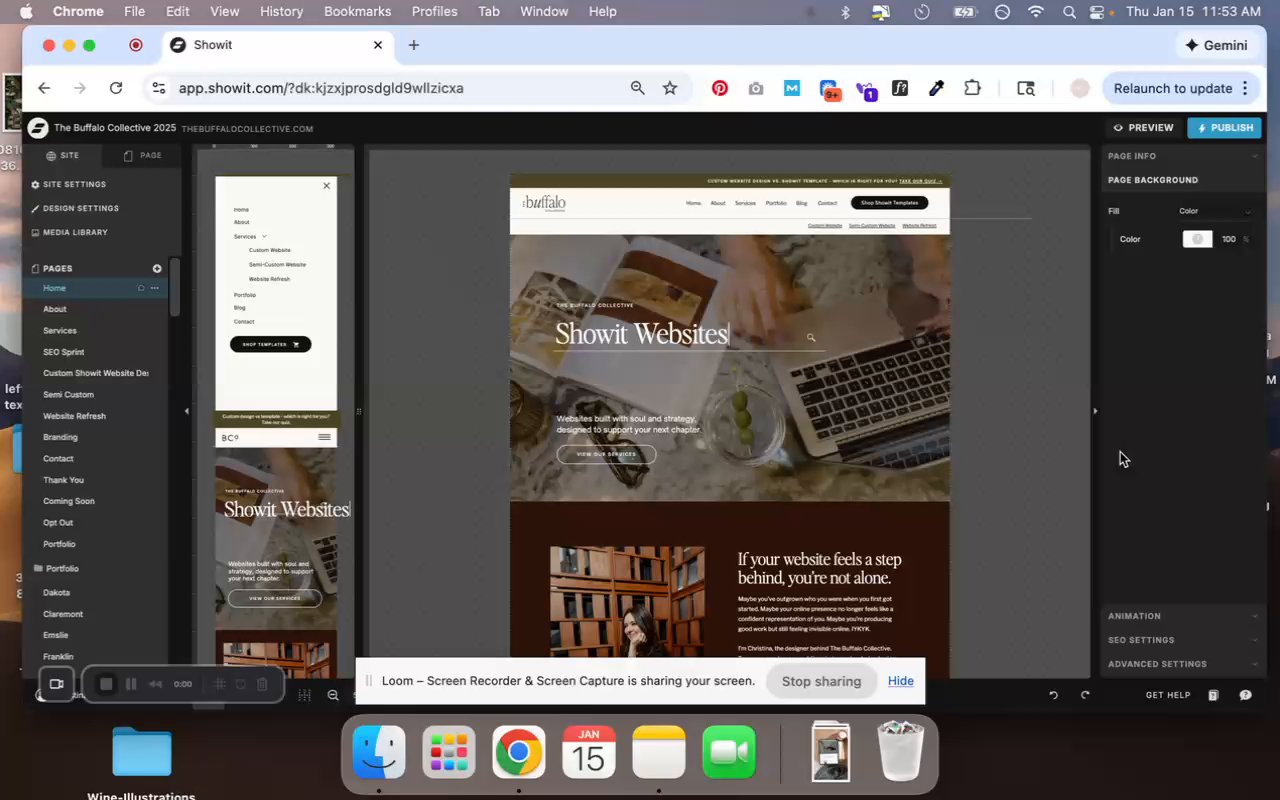Screen dimensions: 1280x800
Task: Pause the Loom recording
Action: click(131, 684)
